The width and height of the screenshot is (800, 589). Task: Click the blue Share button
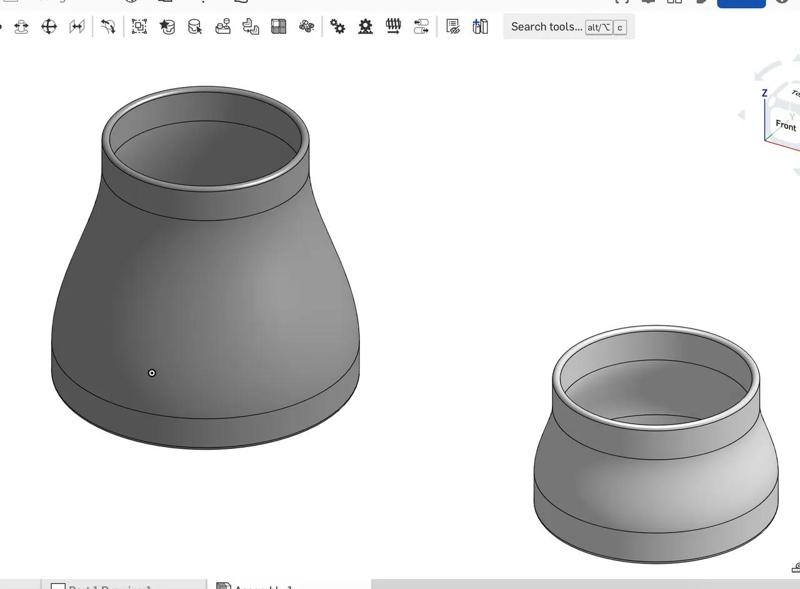[x=741, y=2]
